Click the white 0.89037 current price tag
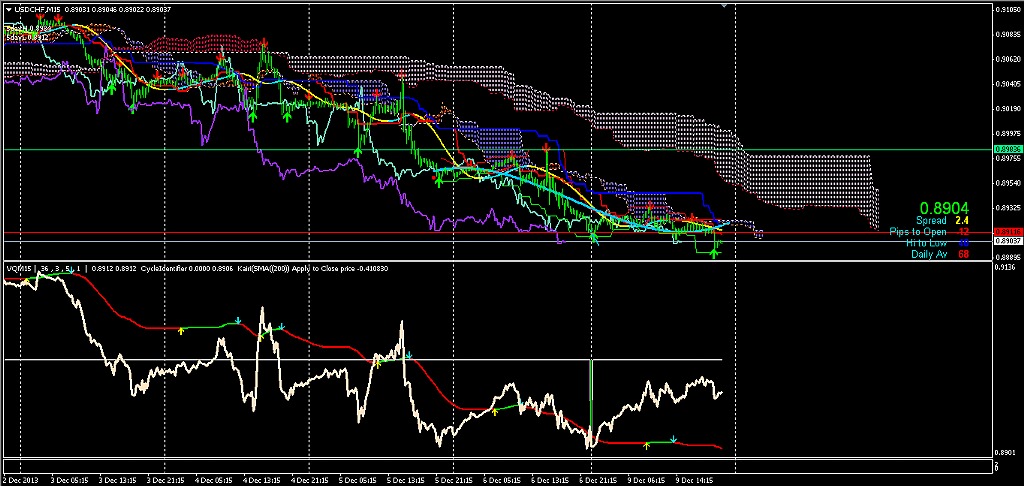 (x=1006, y=241)
